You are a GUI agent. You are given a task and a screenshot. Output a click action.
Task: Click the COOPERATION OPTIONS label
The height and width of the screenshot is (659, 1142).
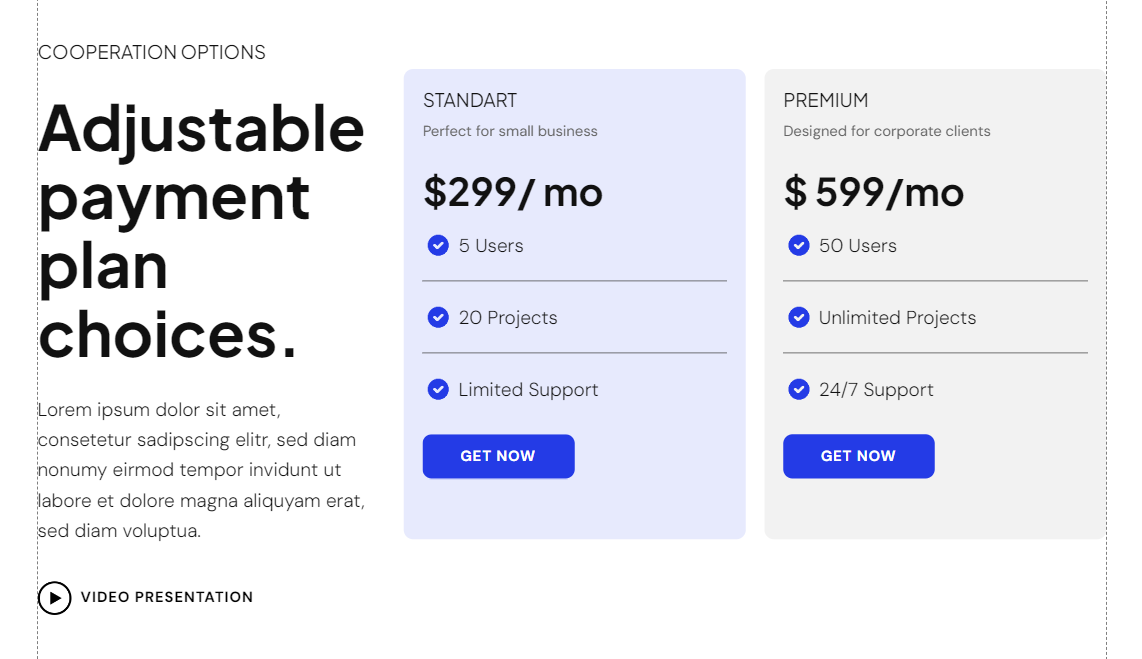pos(152,52)
